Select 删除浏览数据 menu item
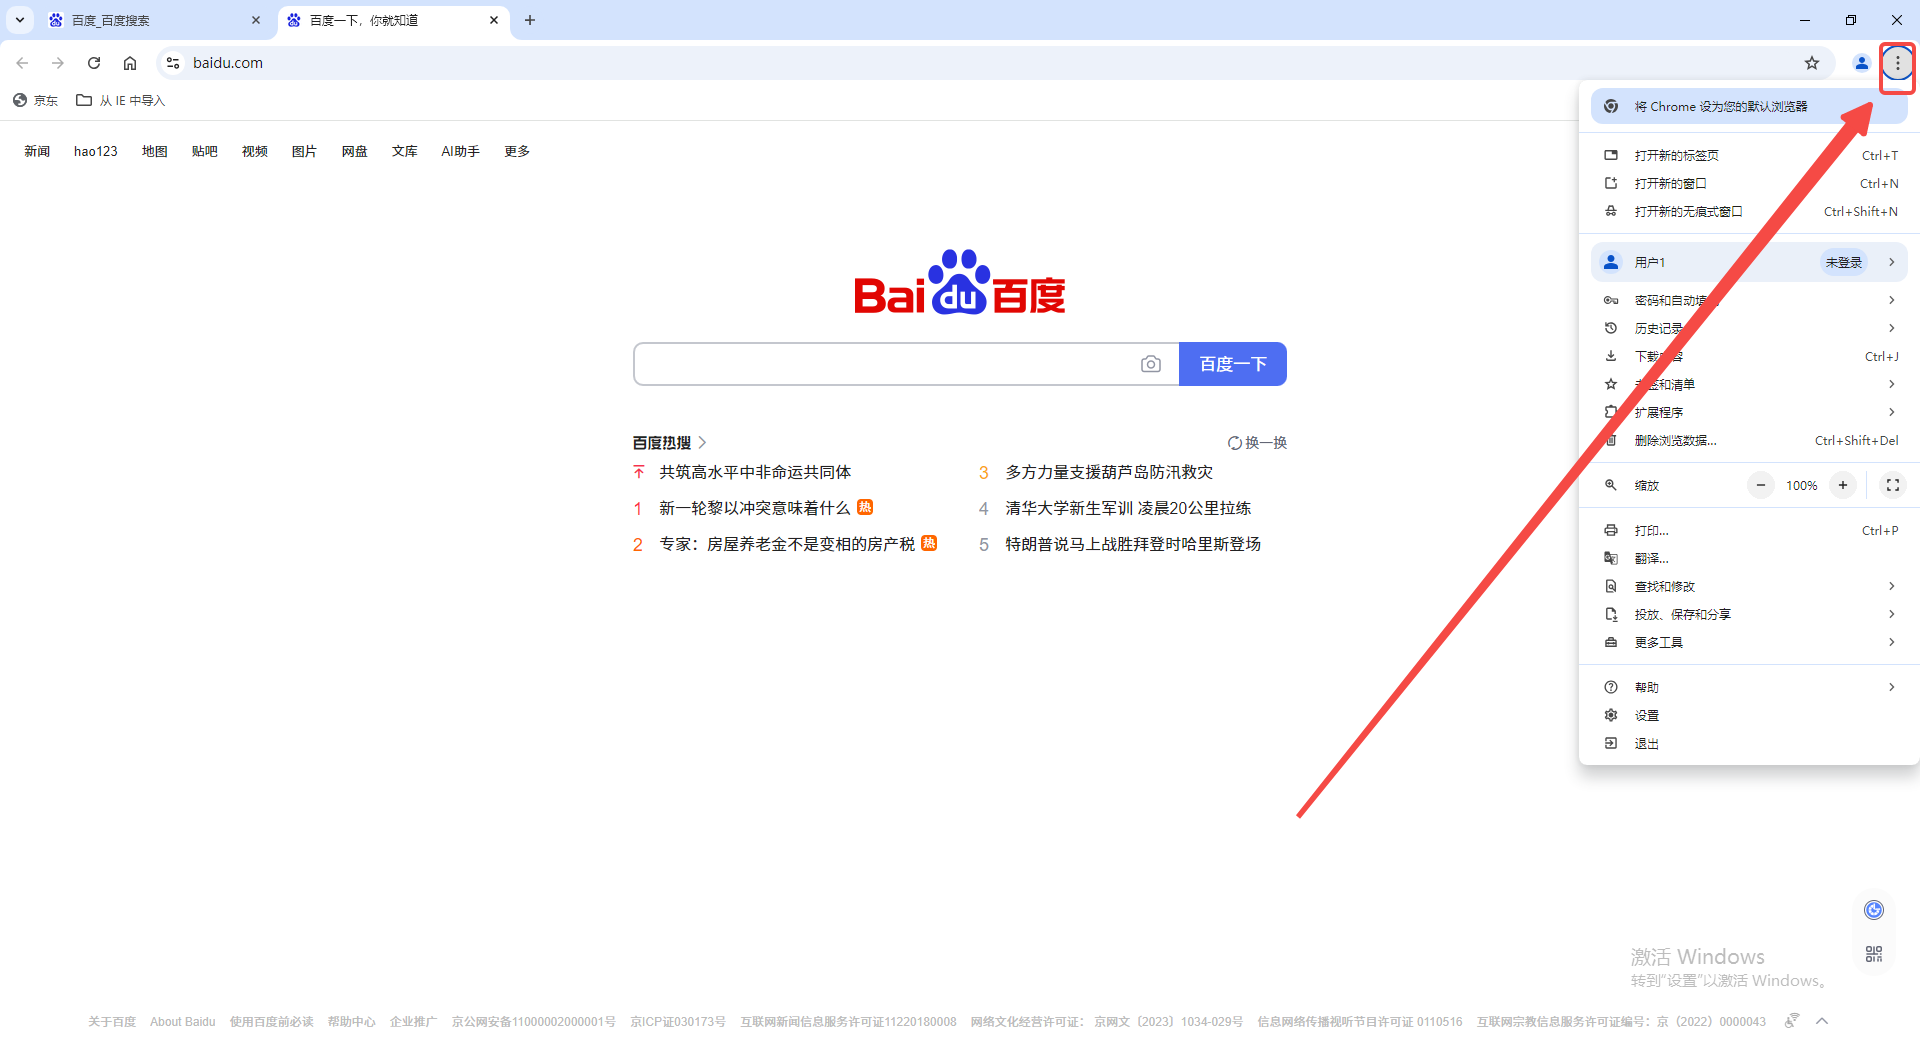 [1749, 440]
